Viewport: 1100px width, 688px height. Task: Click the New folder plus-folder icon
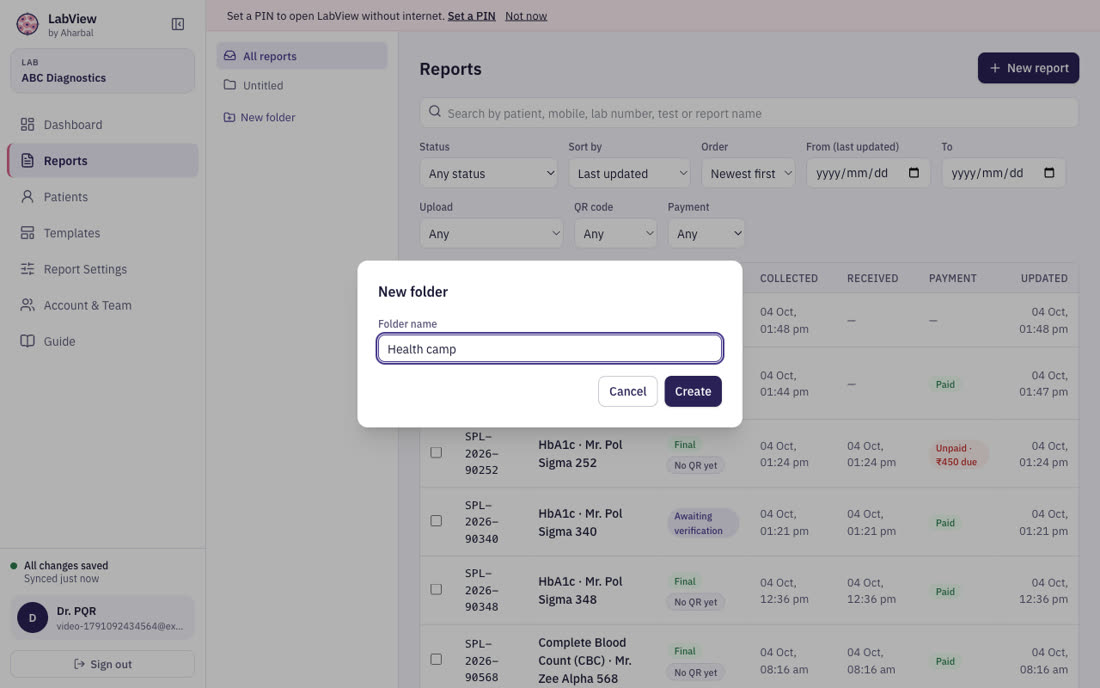point(229,117)
